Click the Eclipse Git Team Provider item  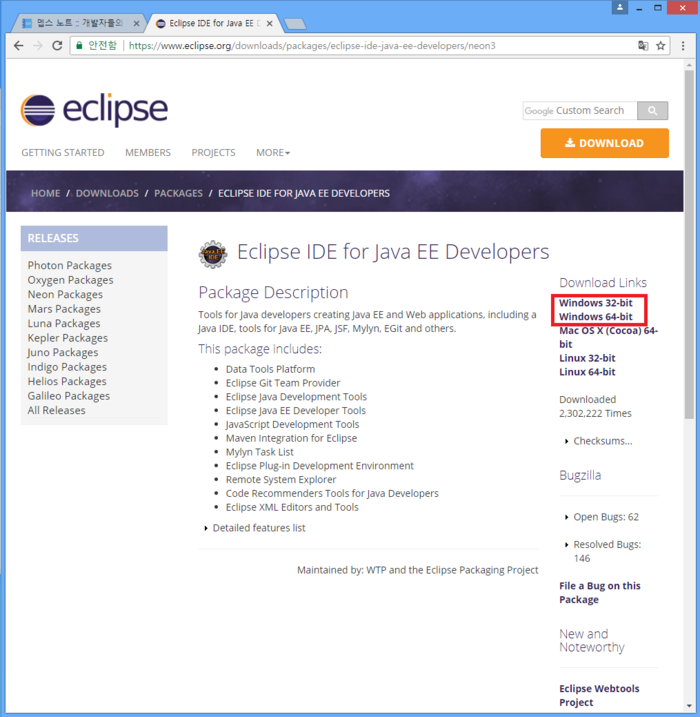click(283, 383)
